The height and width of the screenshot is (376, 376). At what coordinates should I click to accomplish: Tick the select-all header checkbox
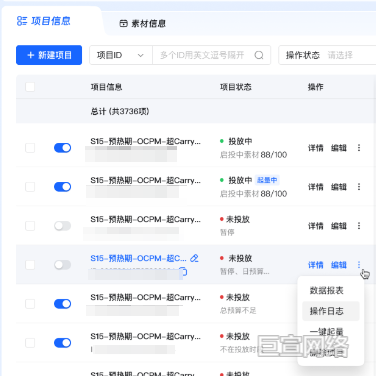tap(30, 87)
